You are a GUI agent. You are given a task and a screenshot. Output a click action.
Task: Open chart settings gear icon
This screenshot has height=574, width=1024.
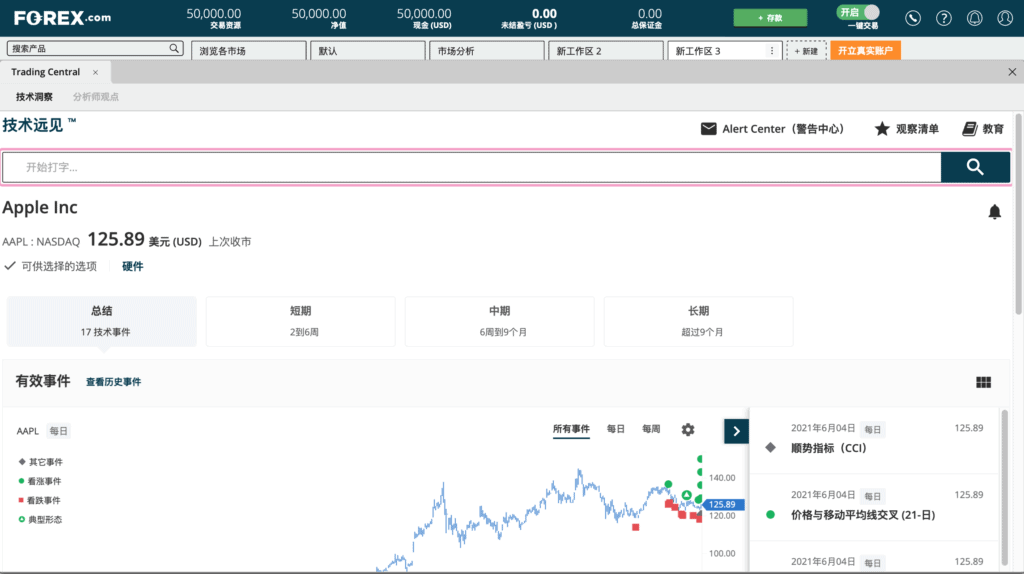[688, 430]
